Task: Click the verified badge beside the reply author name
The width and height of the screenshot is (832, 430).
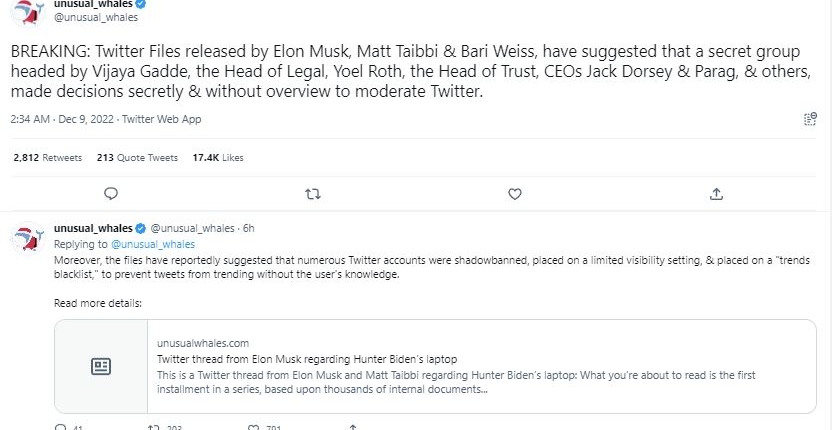Action: coord(141,228)
